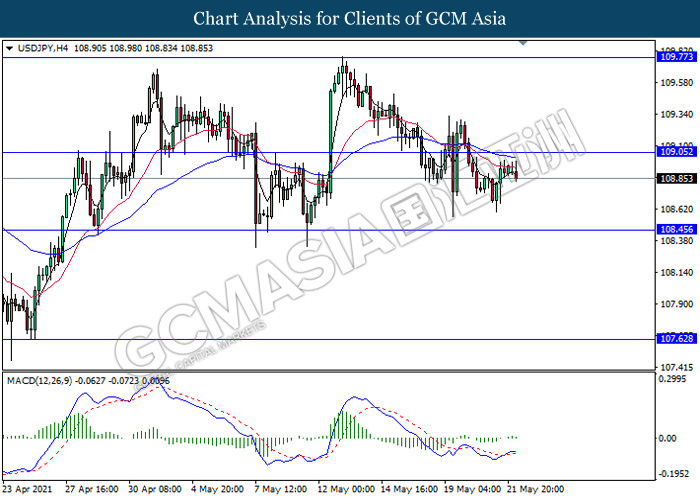Screen dimensions: 700x500
Task: Click the current price 108.853 label
Action: point(677,179)
